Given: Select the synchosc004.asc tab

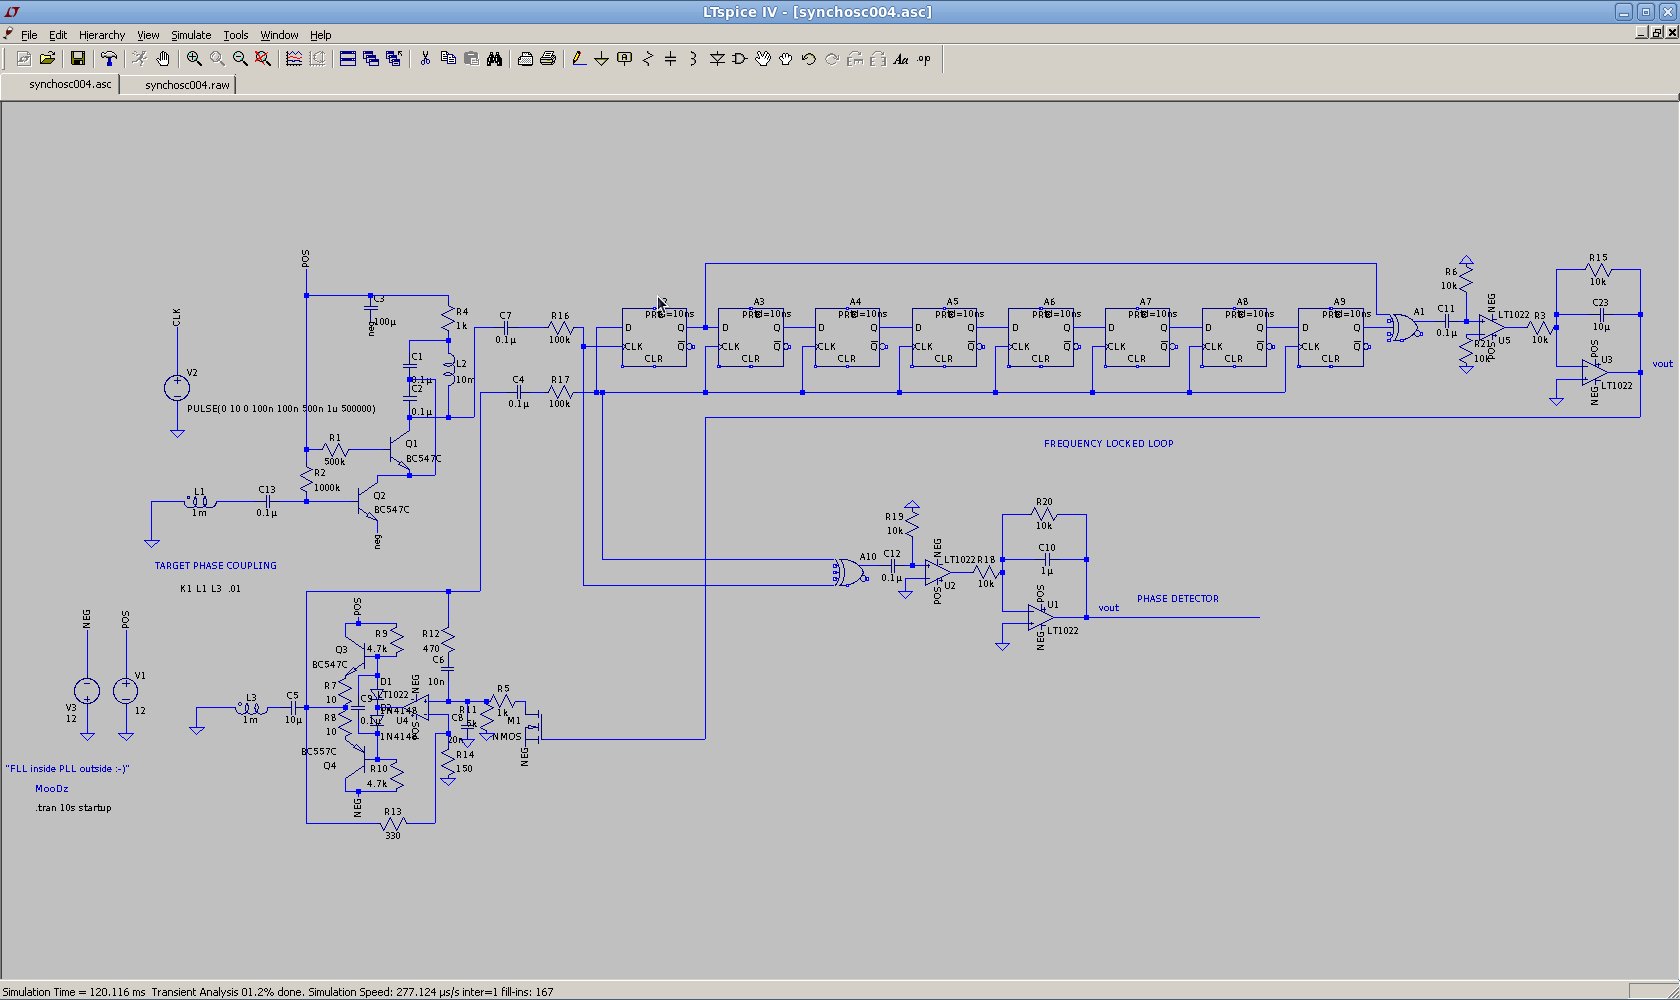Looking at the screenshot, I should 70,85.
